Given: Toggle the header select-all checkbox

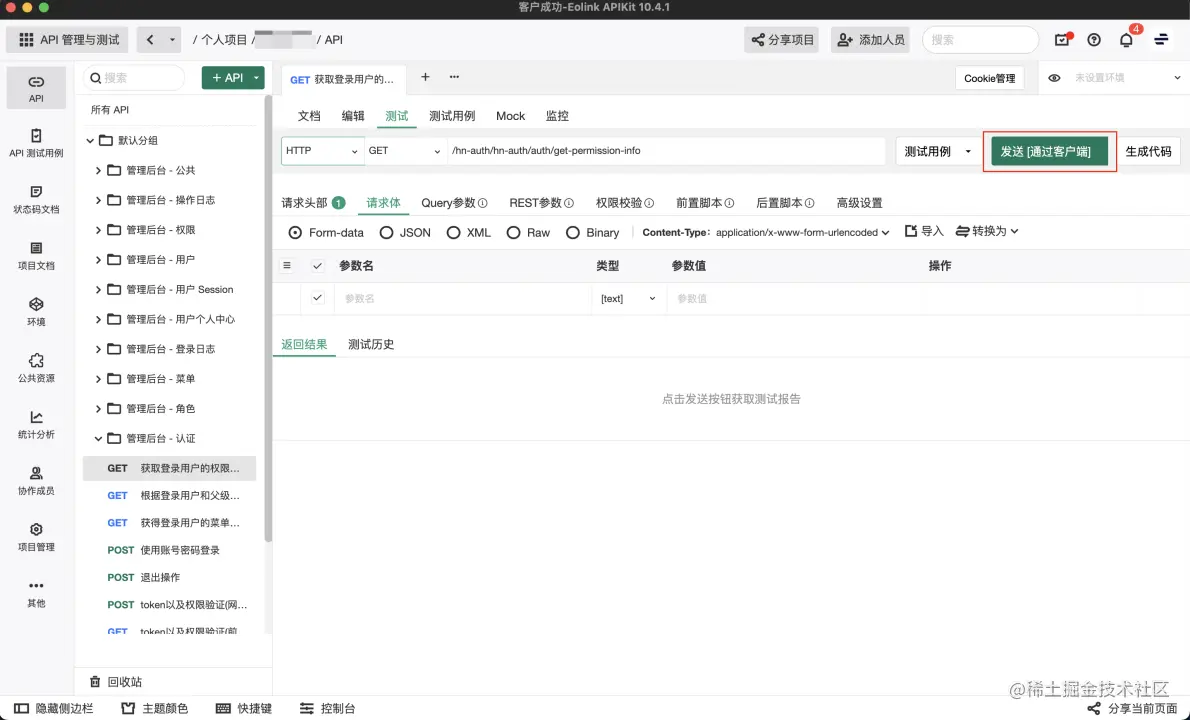Looking at the screenshot, I should tap(317, 266).
